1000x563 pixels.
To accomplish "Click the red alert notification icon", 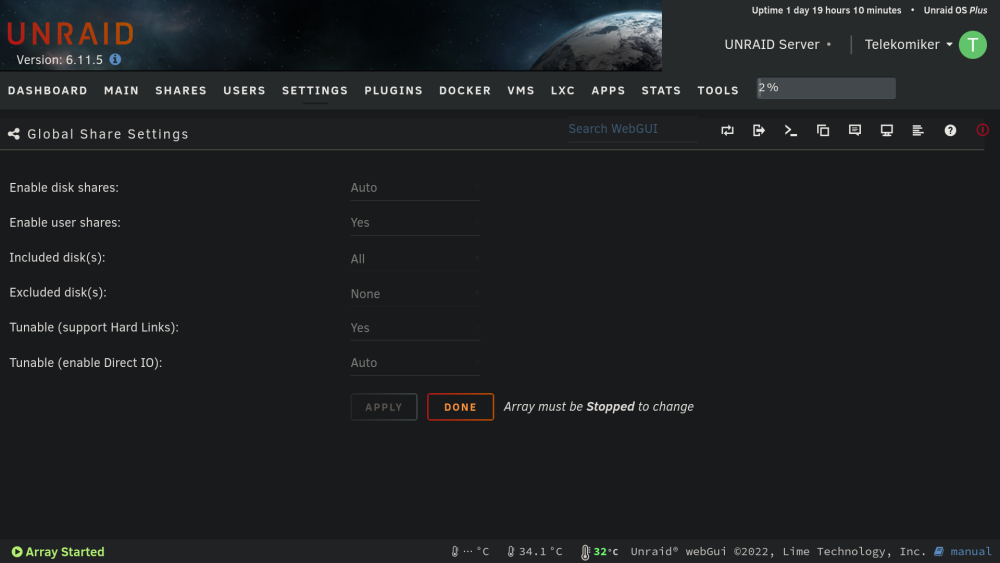I will click(982, 130).
